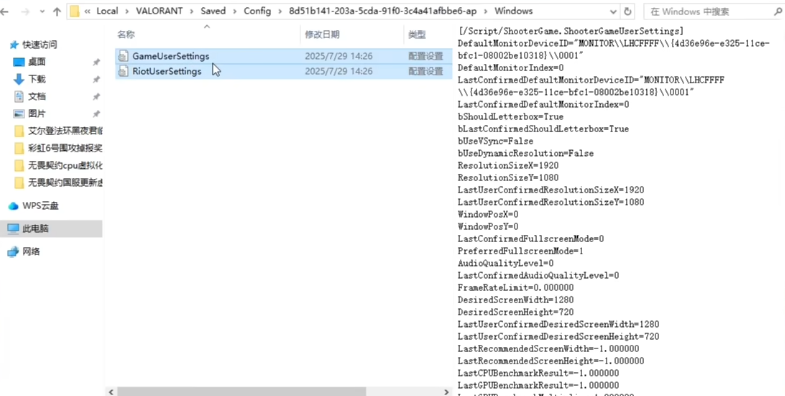Sort by the 修改日期 column header
The image size is (785, 396).
pos(322,35)
